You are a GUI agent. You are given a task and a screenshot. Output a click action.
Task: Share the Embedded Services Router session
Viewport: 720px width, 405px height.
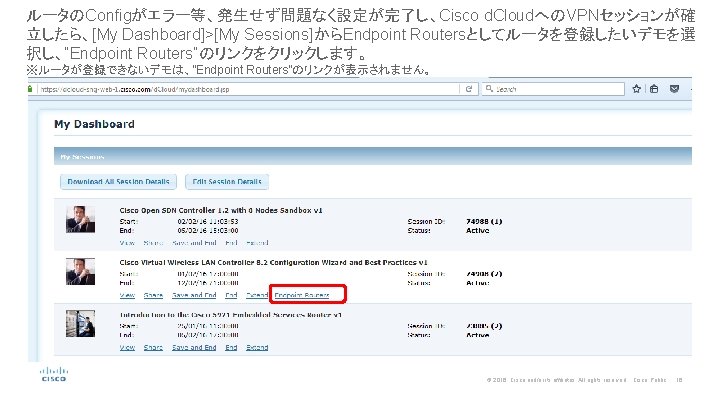pos(153,348)
